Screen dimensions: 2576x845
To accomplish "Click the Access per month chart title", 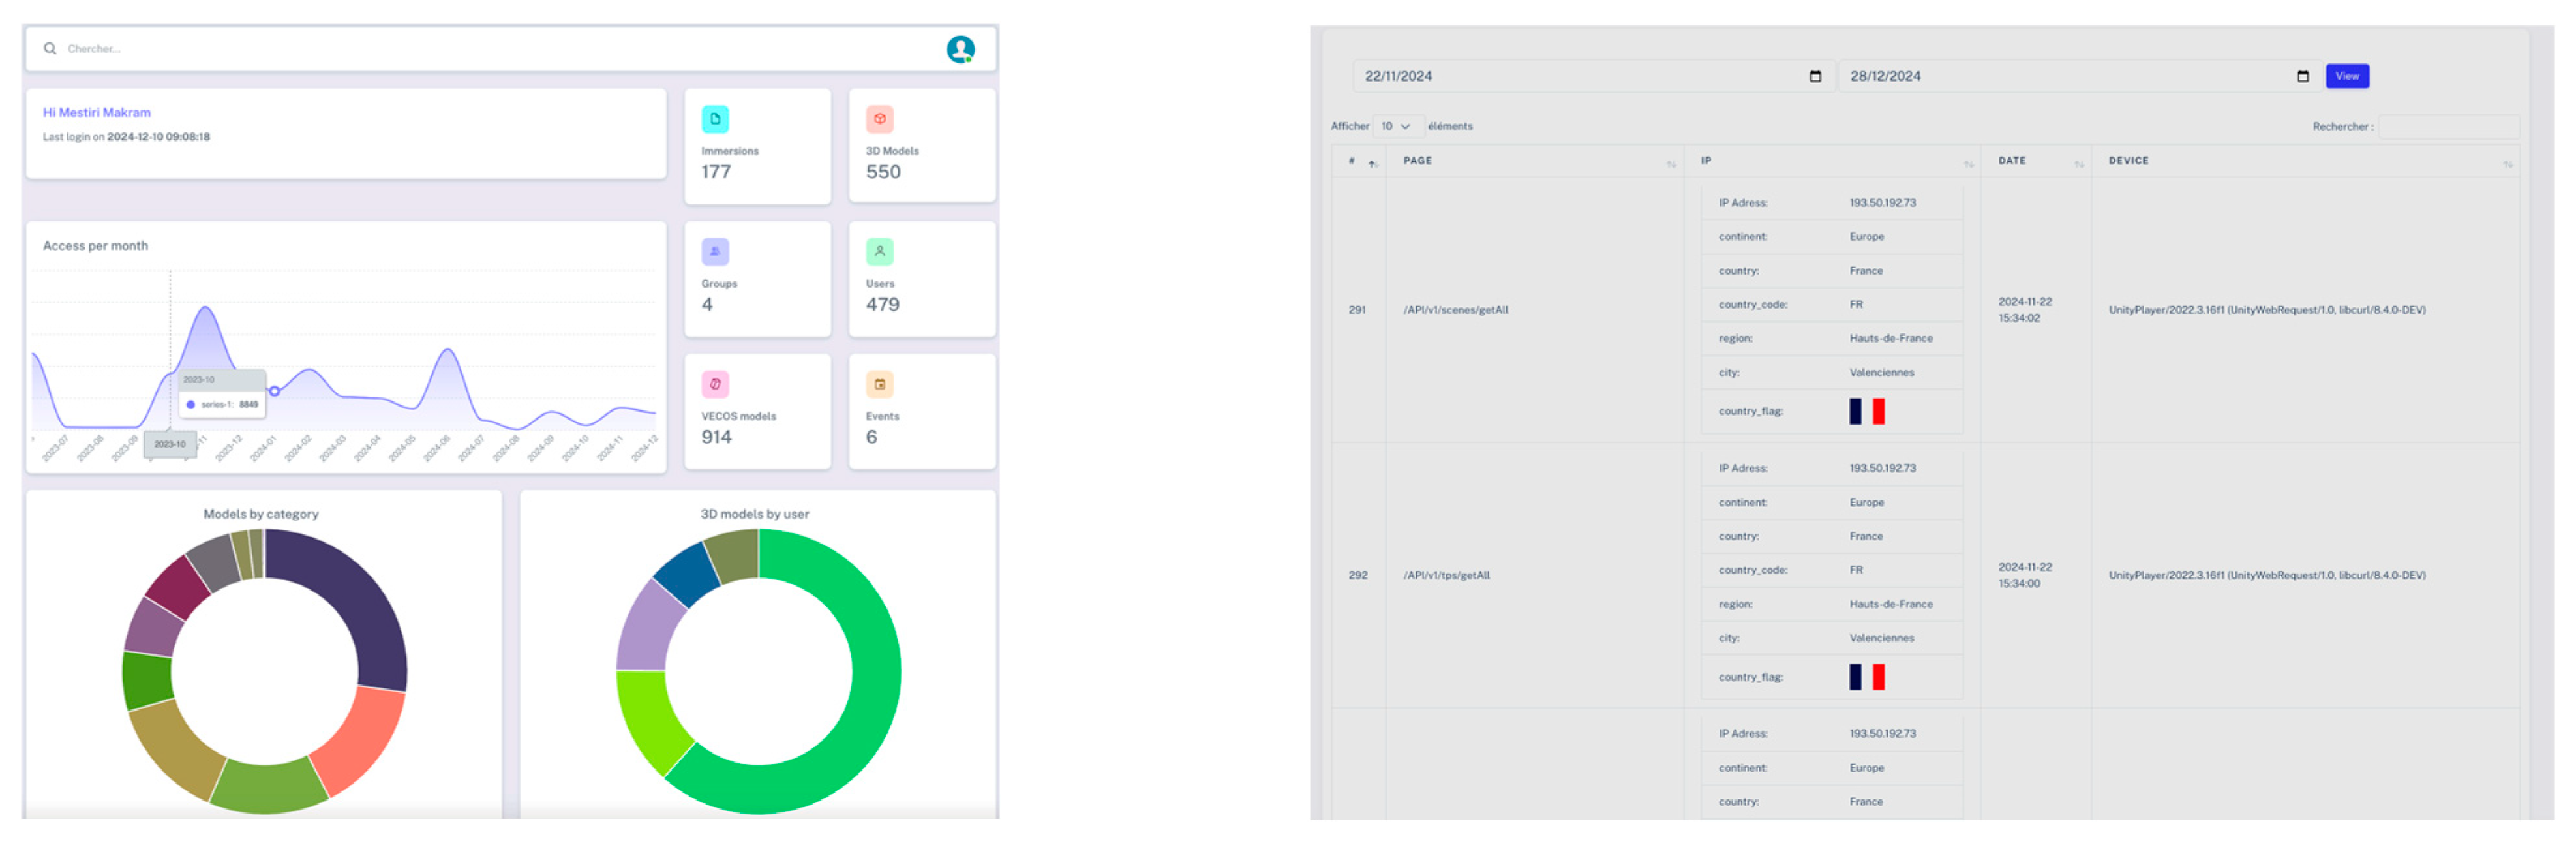I will [x=95, y=246].
